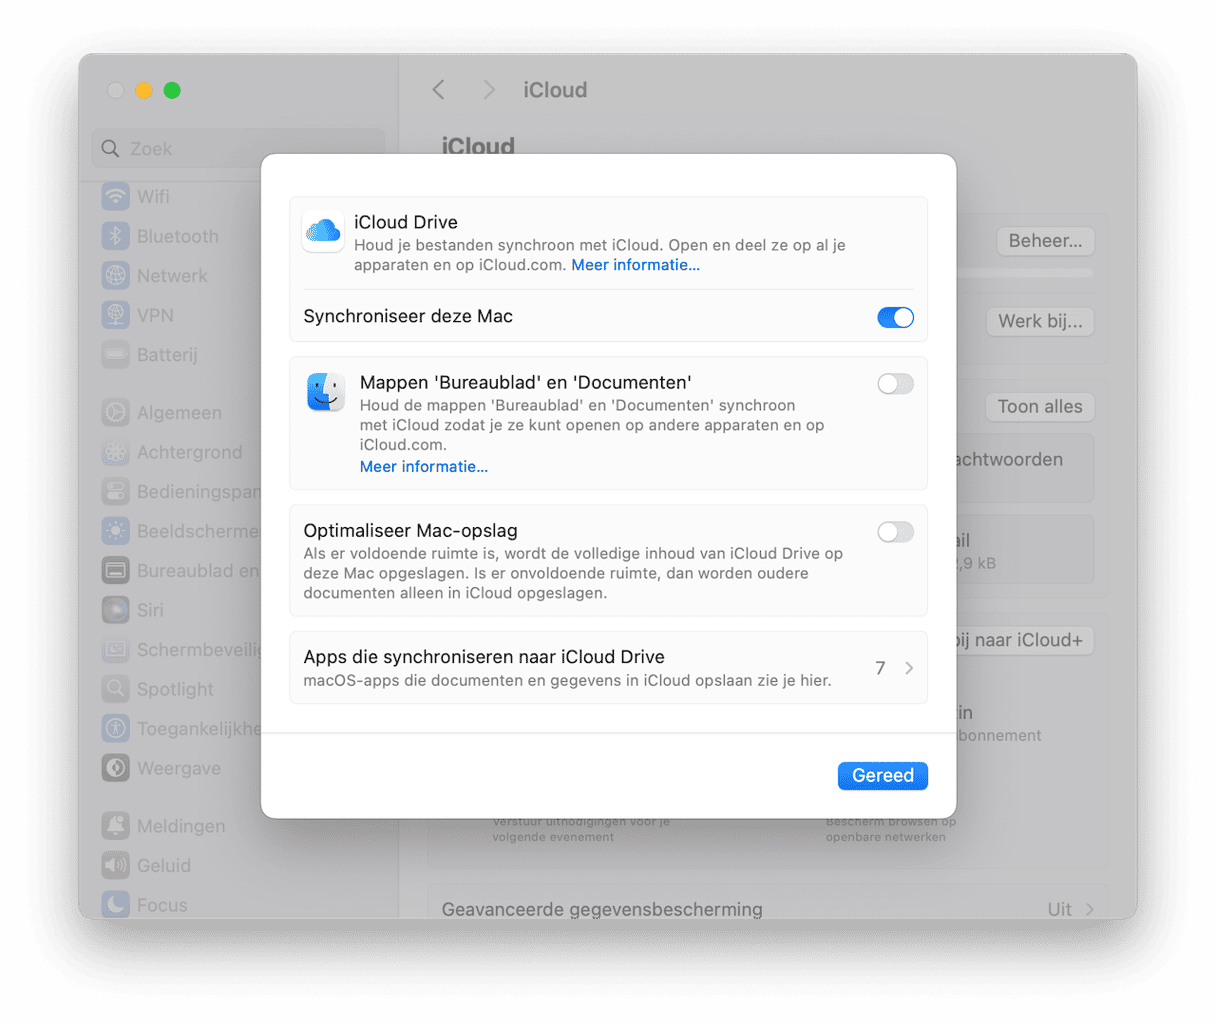This screenshot has width=1216, height=1023.
Task: Enable Mappen 'Bureaublad' en 'Documenten' sync toggle
Action: point(895,384)
